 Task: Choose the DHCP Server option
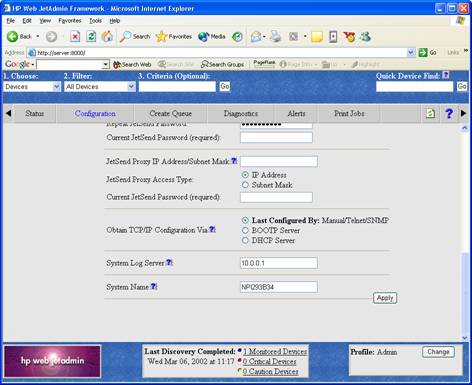pos(245,240)
